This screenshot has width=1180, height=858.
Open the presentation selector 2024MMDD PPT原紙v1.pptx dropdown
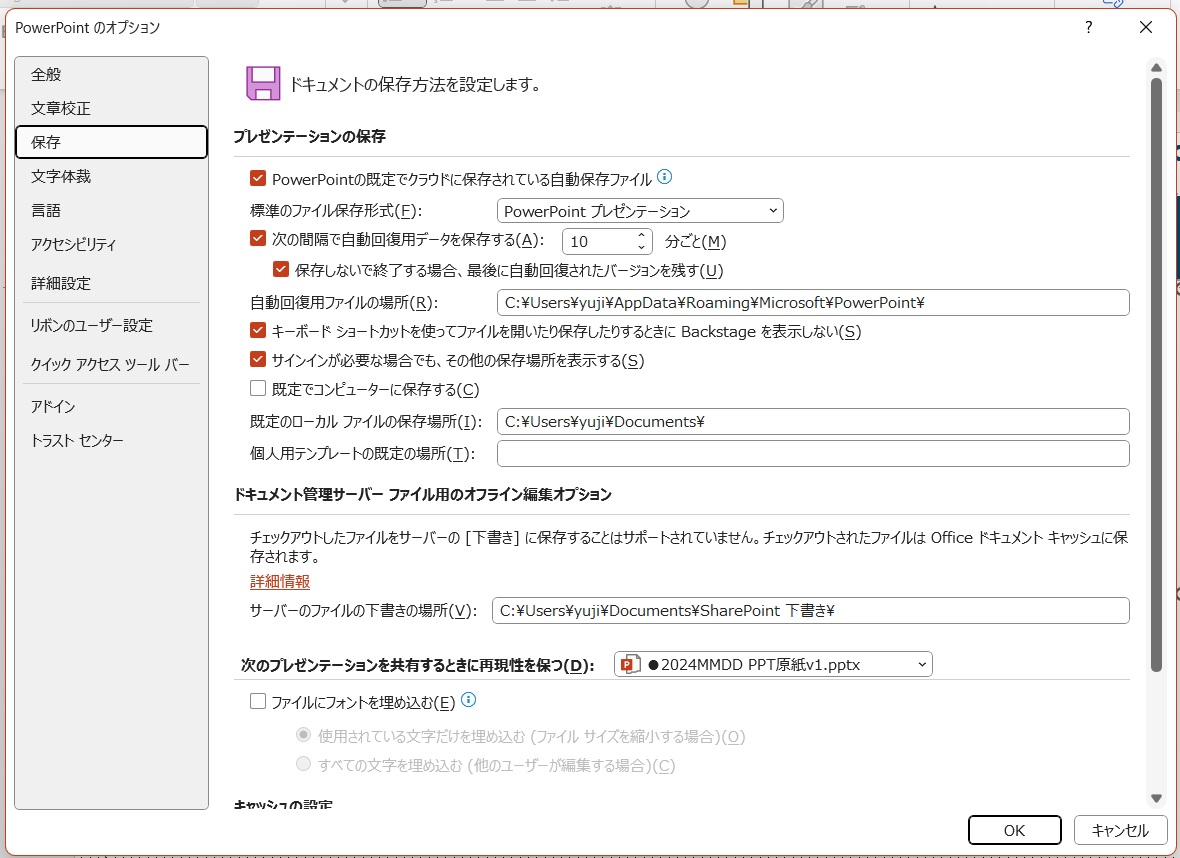(773, 664)
